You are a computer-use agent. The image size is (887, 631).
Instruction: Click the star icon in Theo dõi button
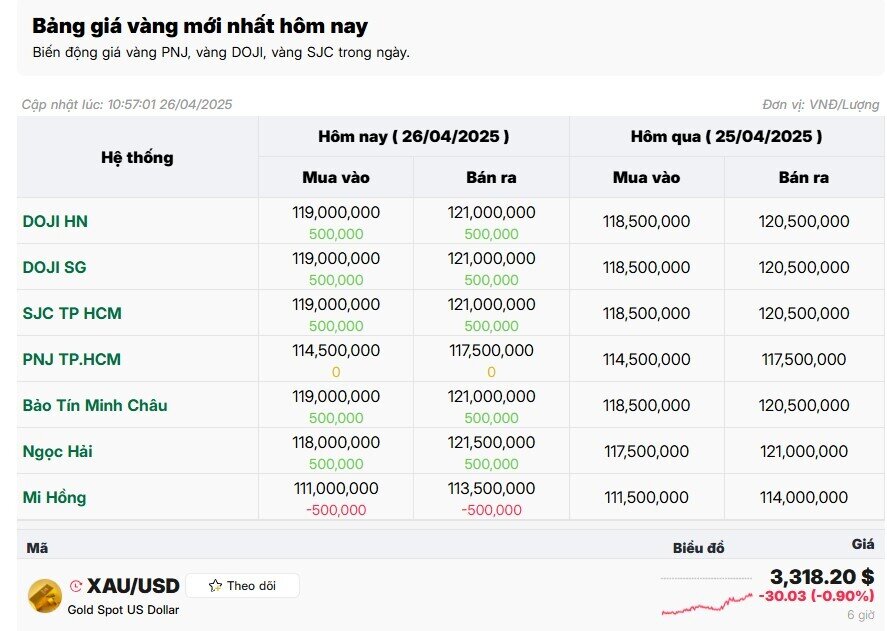(215, 586)
